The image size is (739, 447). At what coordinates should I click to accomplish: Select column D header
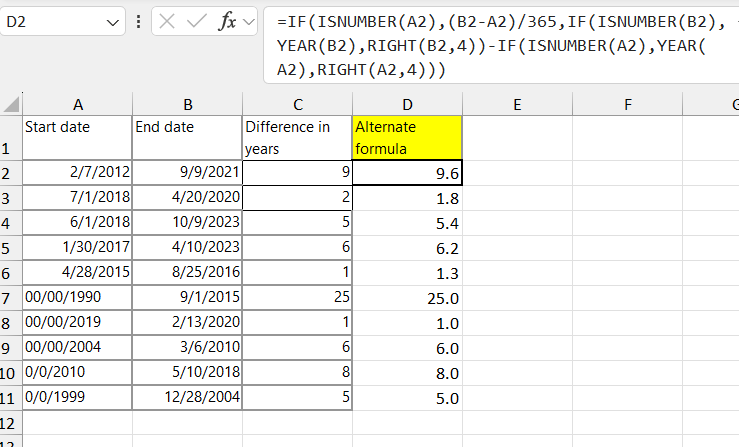point(407,104)
